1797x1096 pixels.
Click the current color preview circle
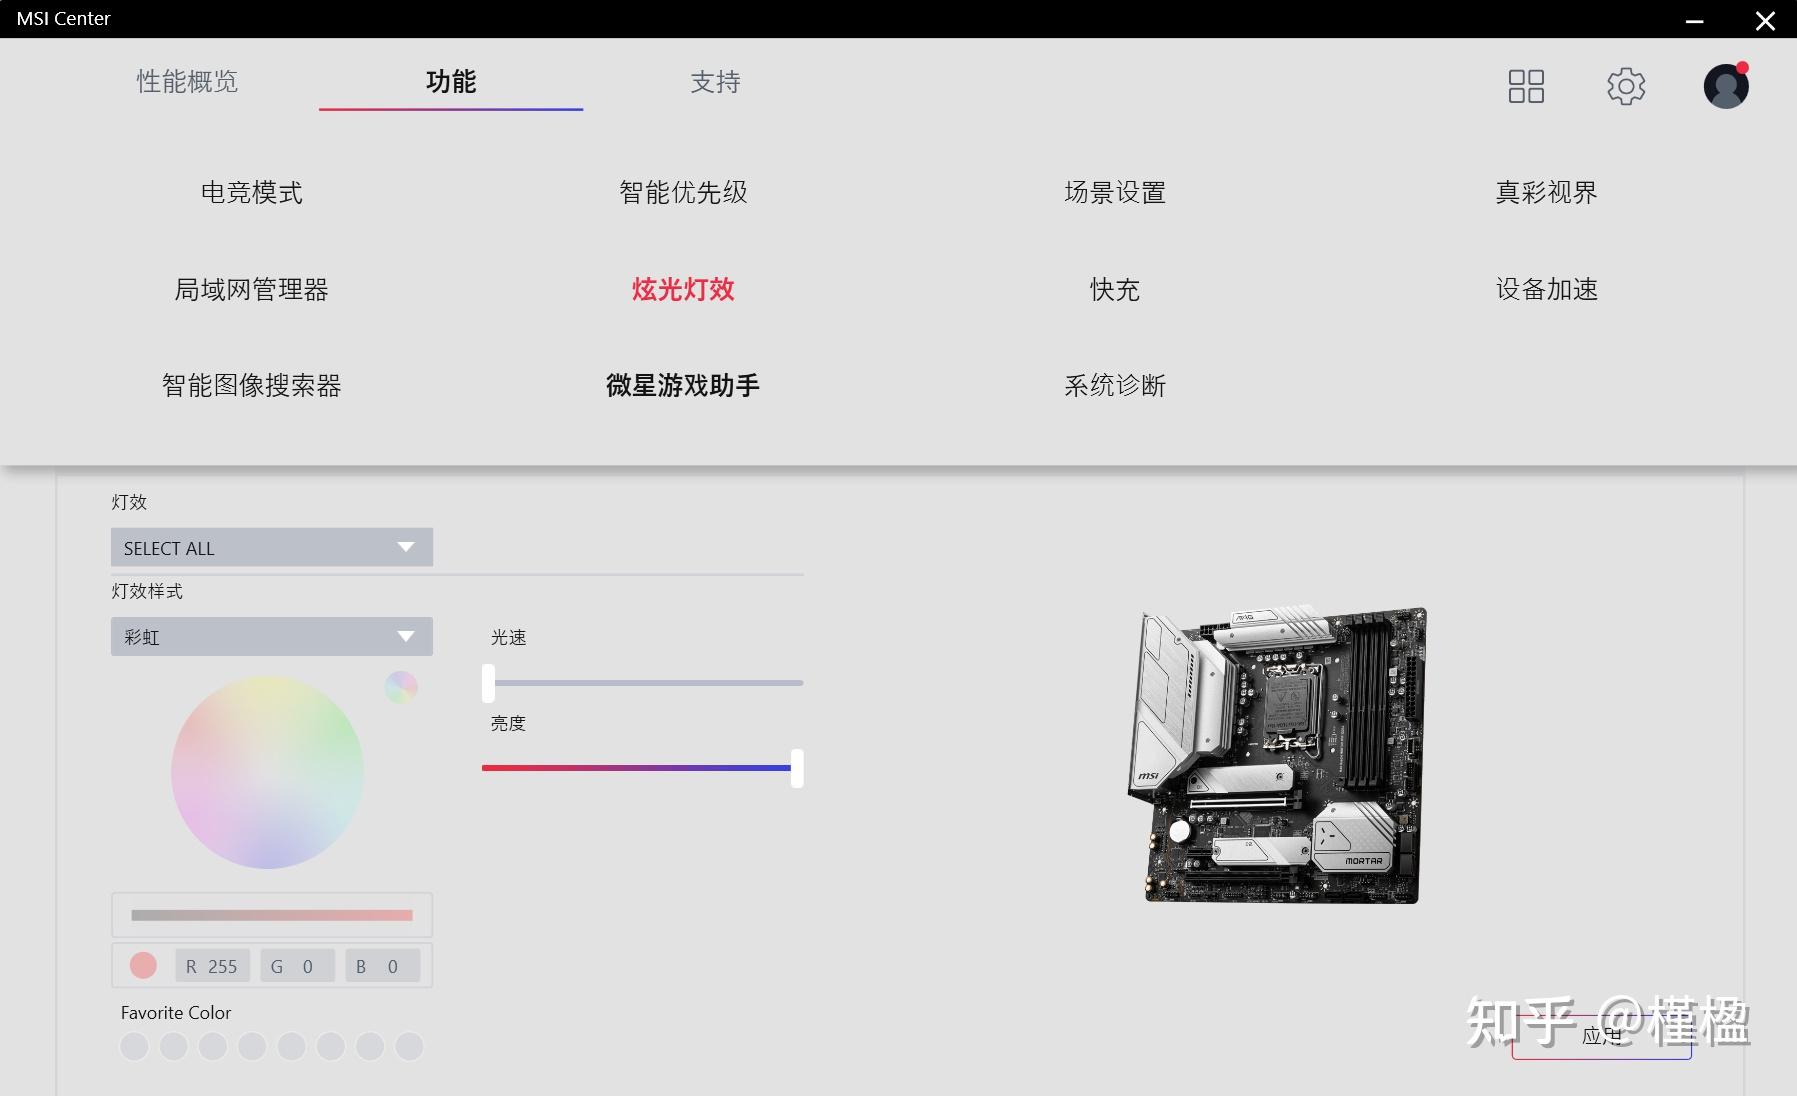click(143, 965)
